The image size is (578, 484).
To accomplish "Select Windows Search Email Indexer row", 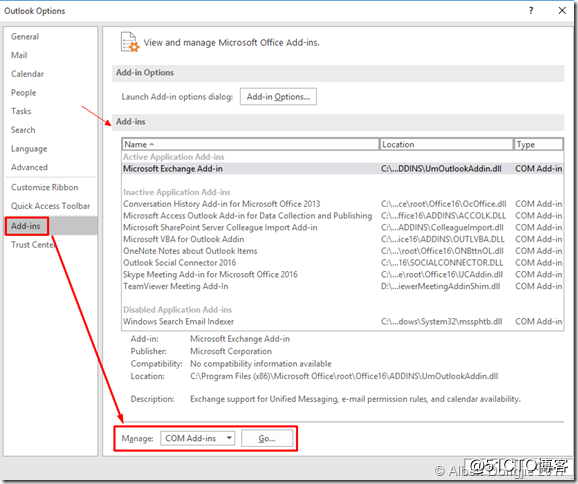I will coord(342,321).
